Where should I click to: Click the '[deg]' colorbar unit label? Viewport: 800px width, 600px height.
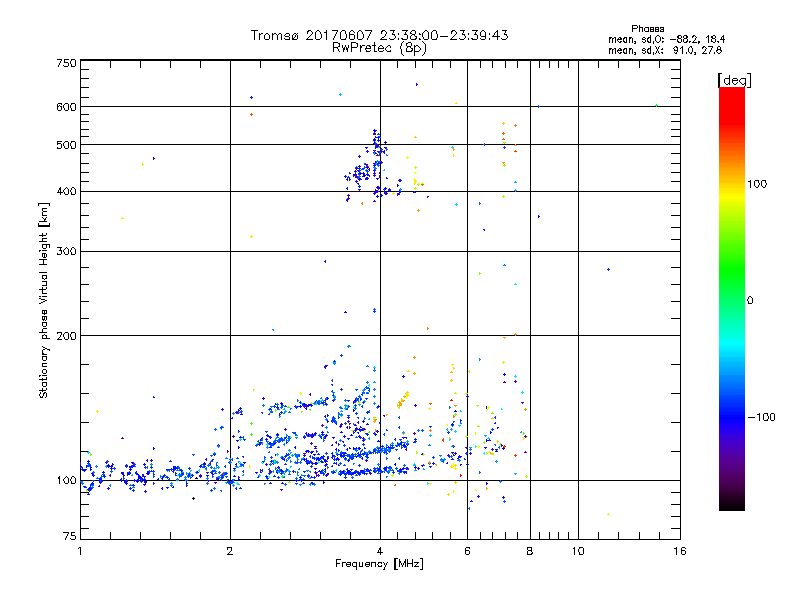click(x=734, y=80)
